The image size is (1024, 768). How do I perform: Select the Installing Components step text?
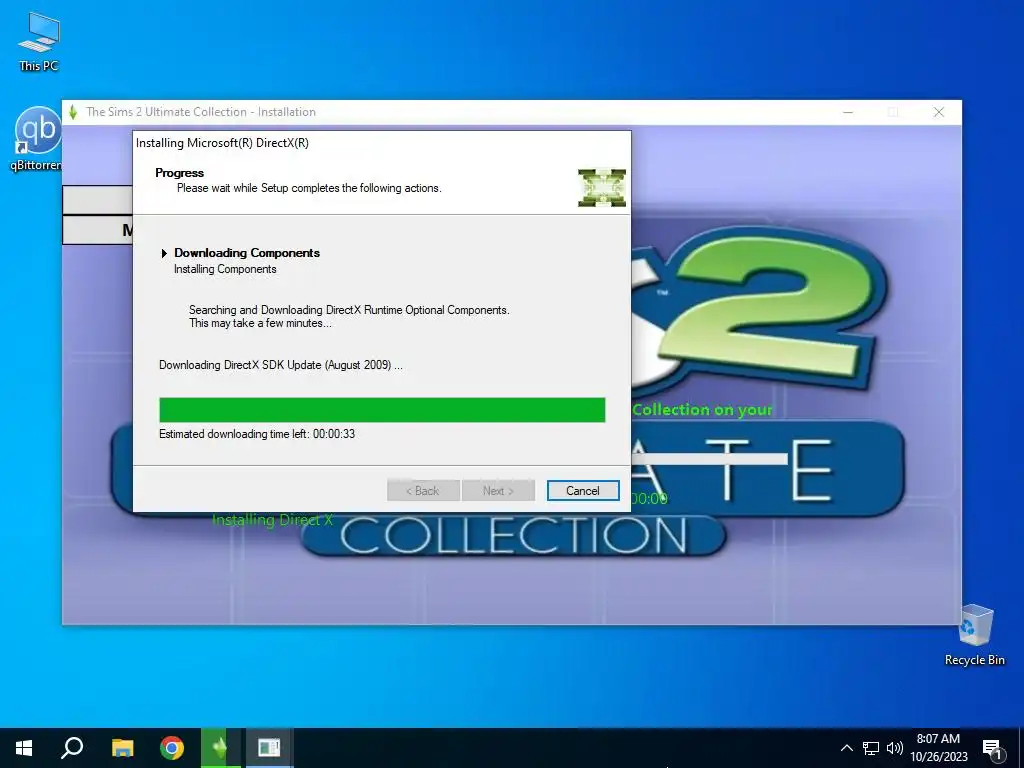click(225, 269)
